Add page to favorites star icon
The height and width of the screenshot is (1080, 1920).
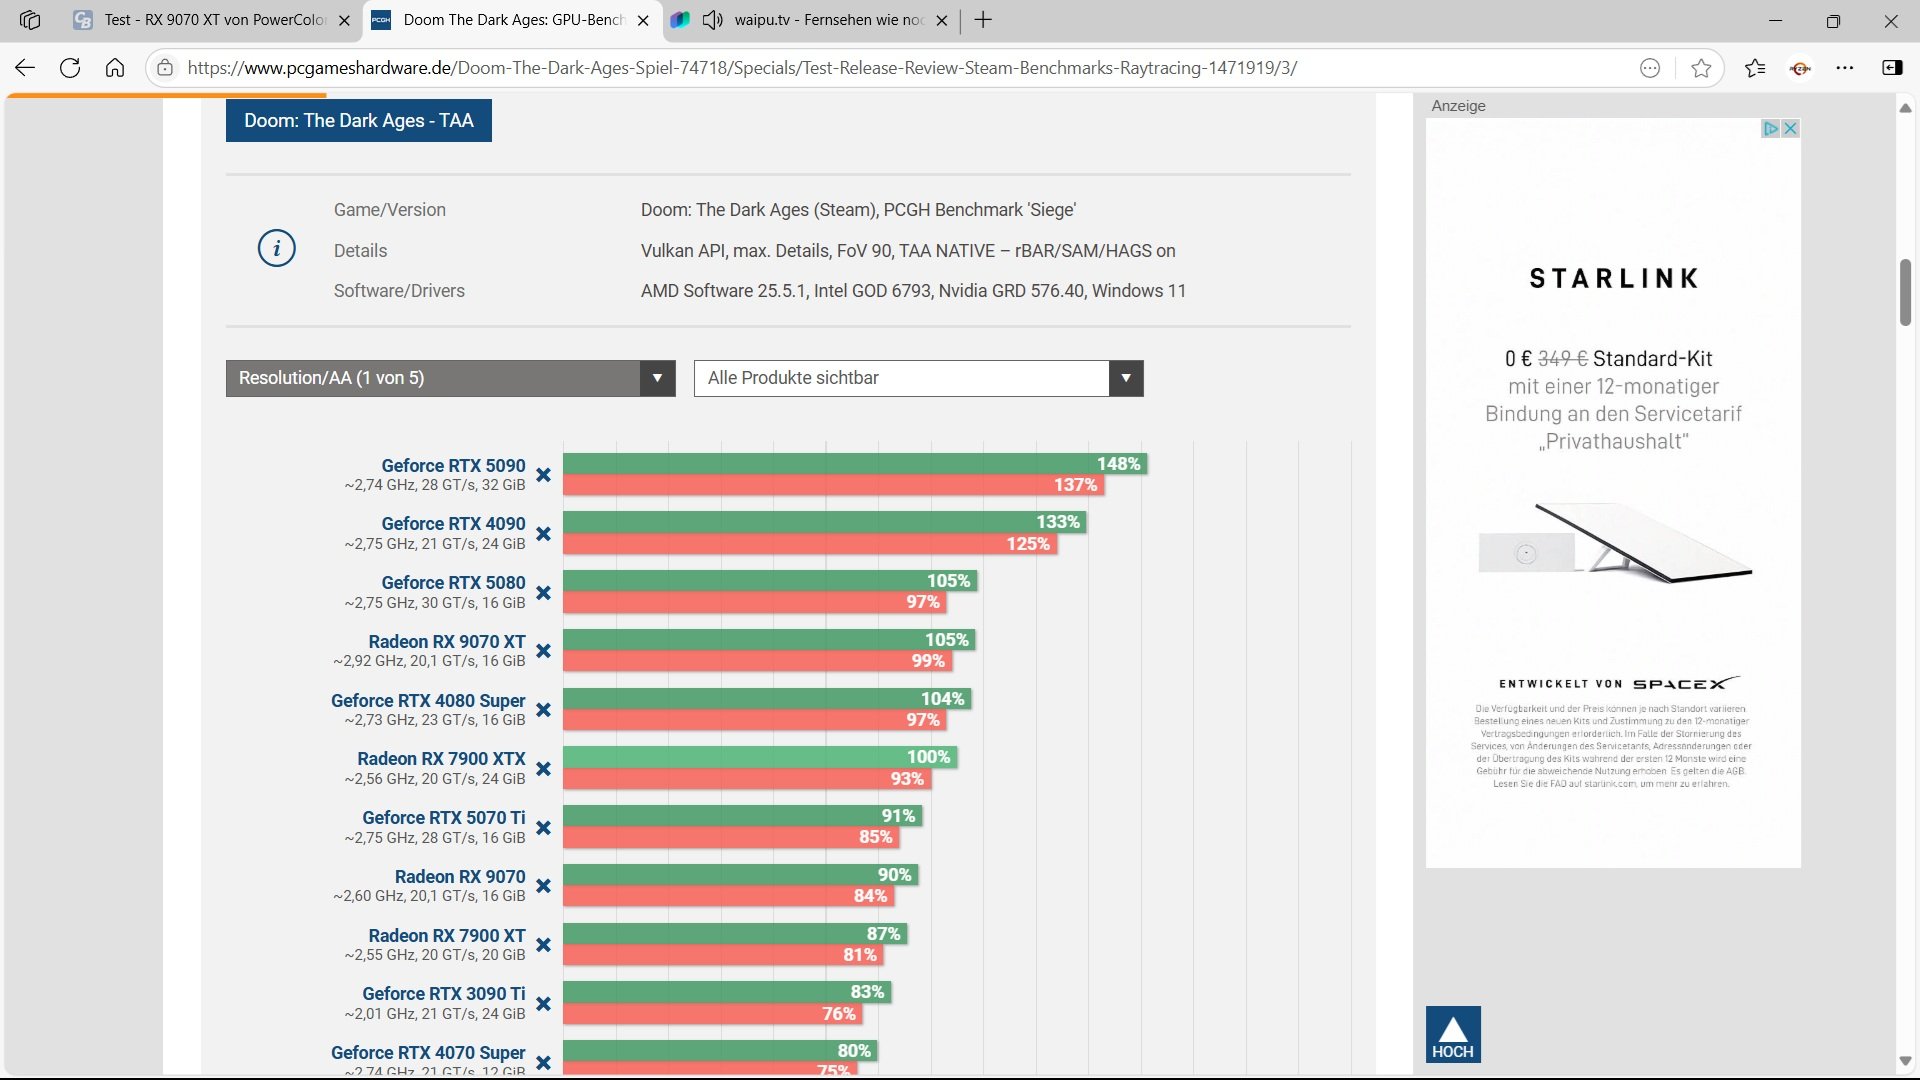(x=1700, y=68)
